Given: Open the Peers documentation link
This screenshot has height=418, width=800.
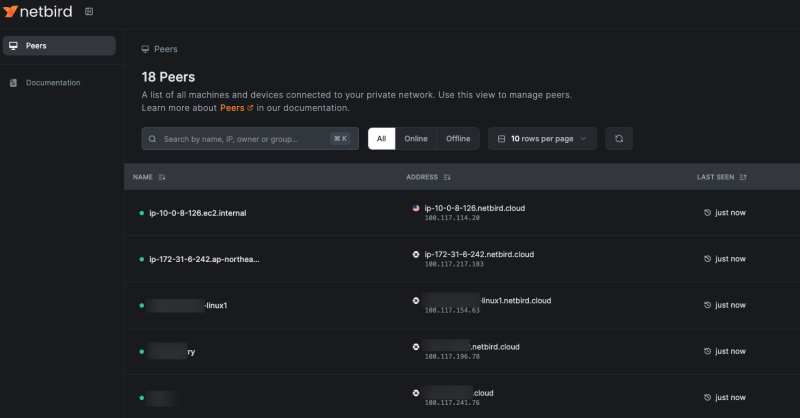Looking at the screenshot, I should point(236,108).
